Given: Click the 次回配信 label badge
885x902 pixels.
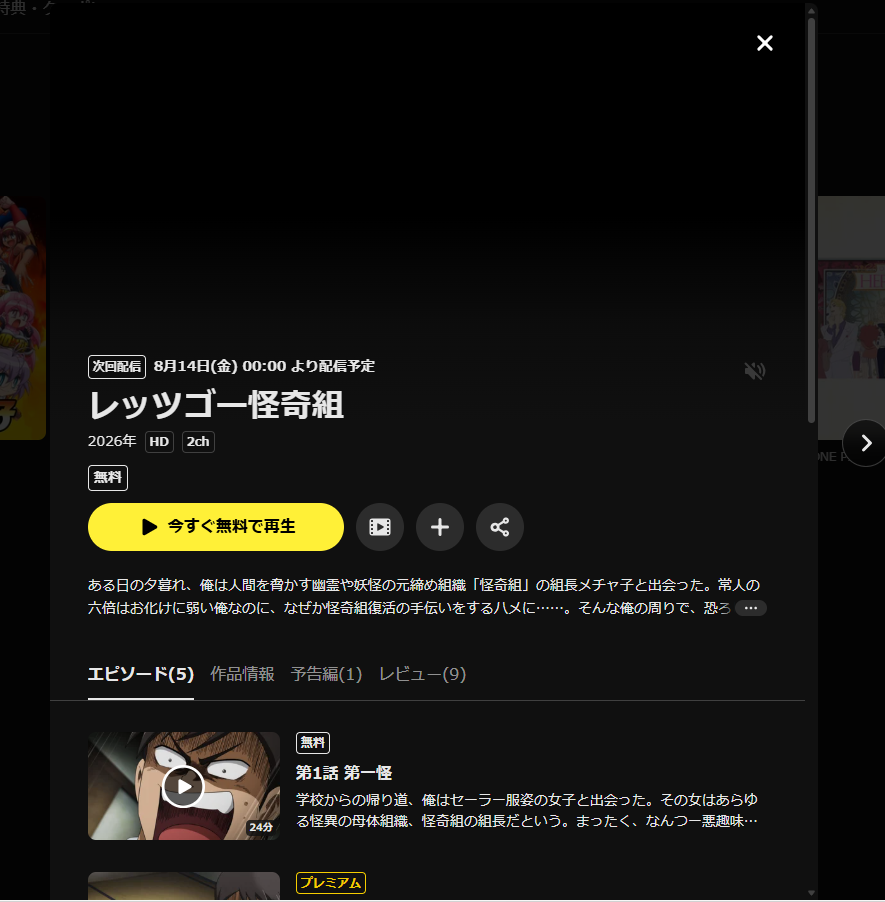Looking at the screenshot, I should point(117,366).
